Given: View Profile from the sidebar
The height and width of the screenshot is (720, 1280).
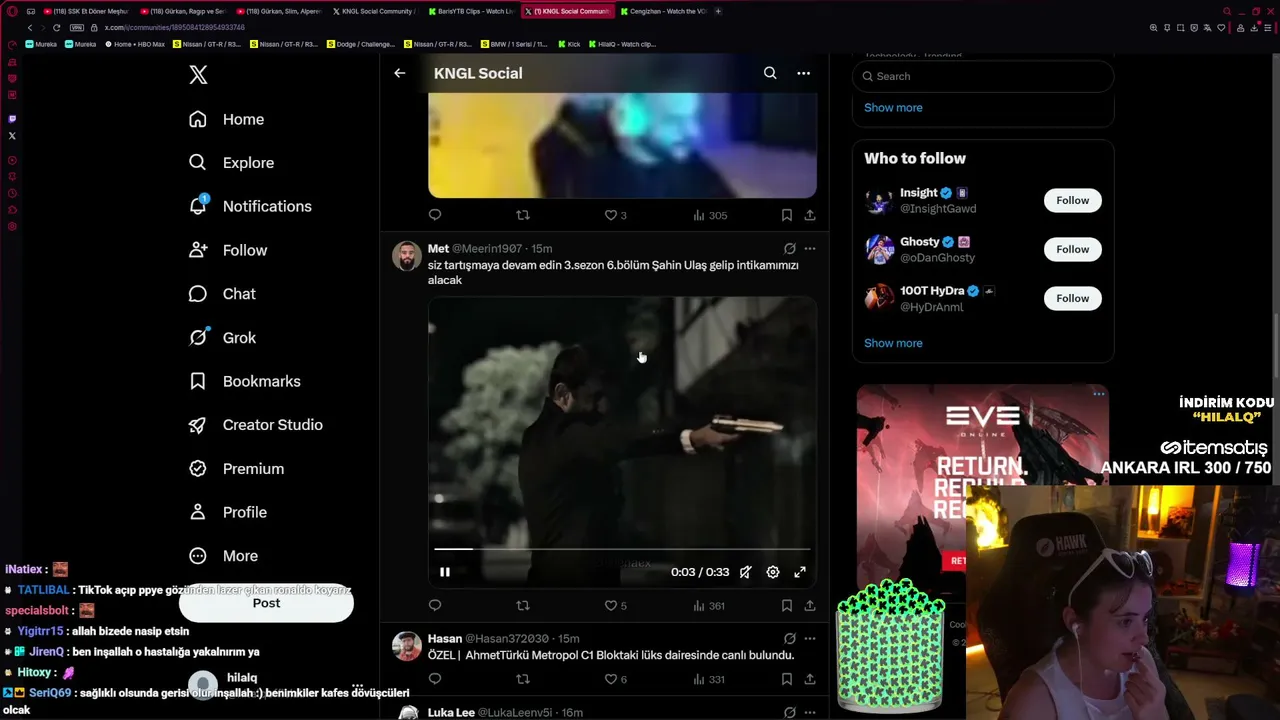Looking at the screenshot, I should pyautogui.click(x=227, y=512).
